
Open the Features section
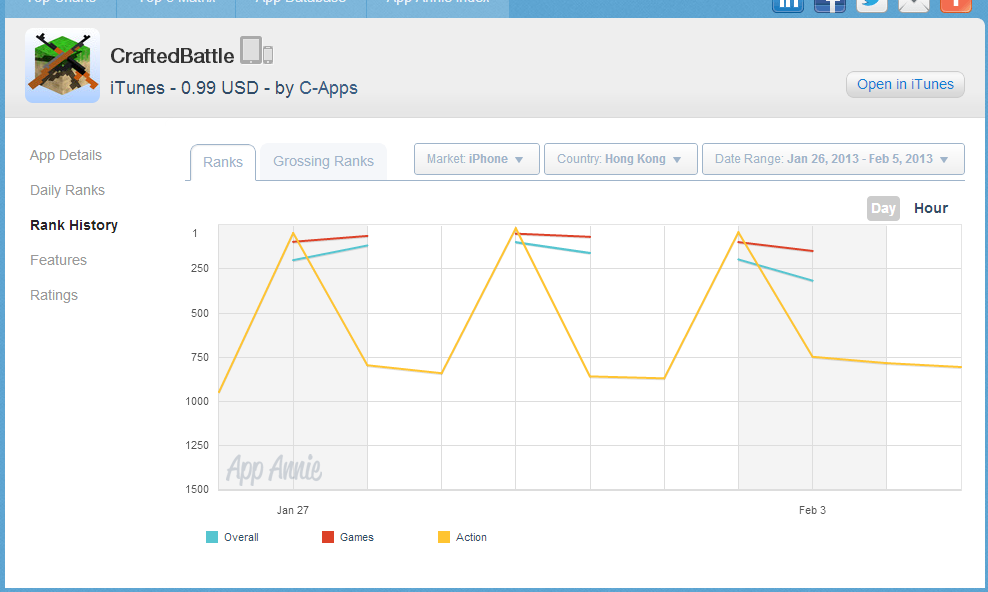[59, 260]
